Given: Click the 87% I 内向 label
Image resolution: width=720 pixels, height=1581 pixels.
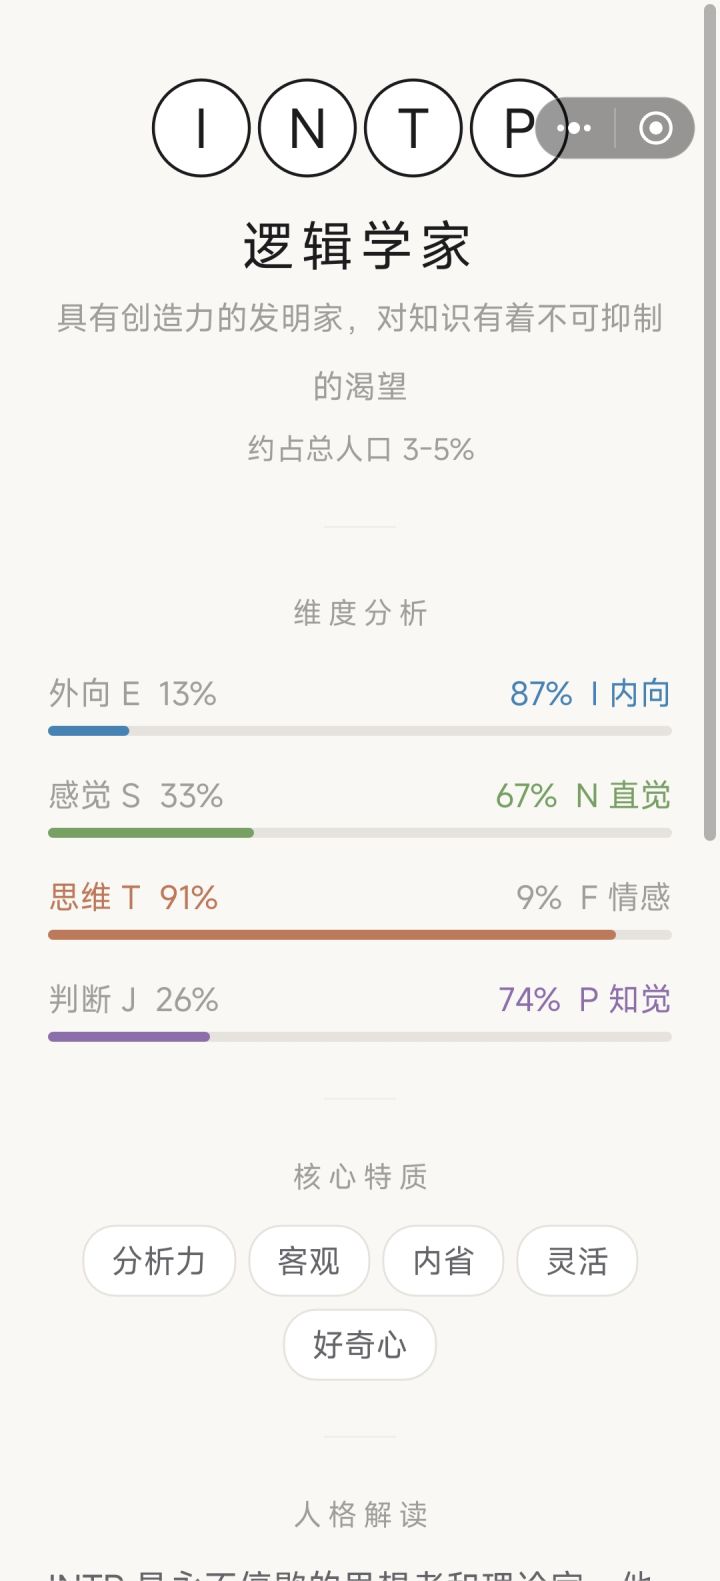Looking at the screenshot, I should [590, 693].
